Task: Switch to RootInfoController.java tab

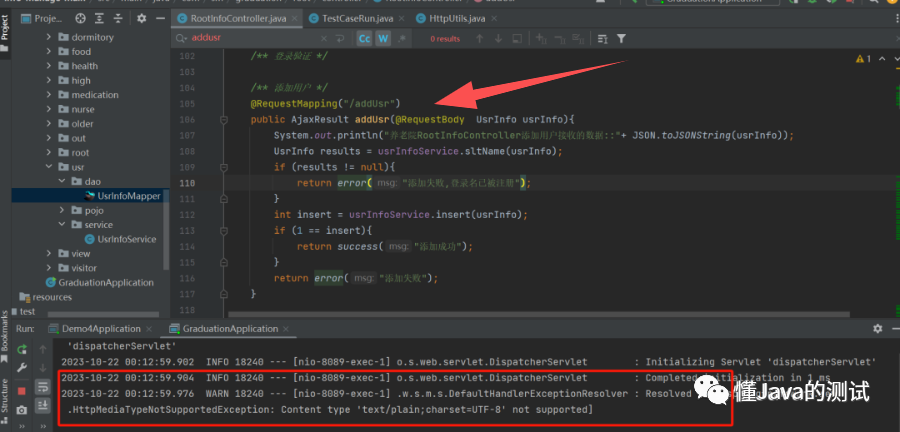Action: point(238,18)
